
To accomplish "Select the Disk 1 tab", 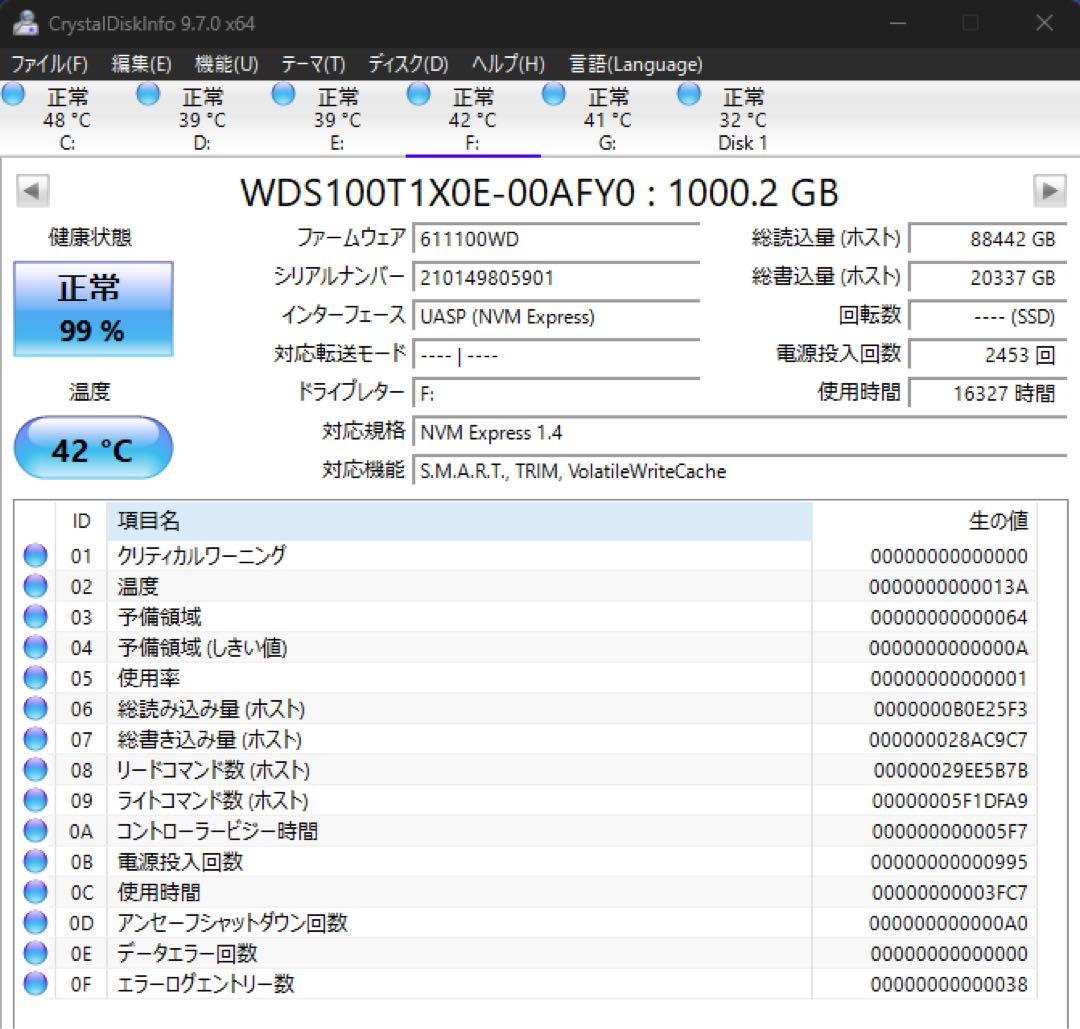I will point(740,118).
